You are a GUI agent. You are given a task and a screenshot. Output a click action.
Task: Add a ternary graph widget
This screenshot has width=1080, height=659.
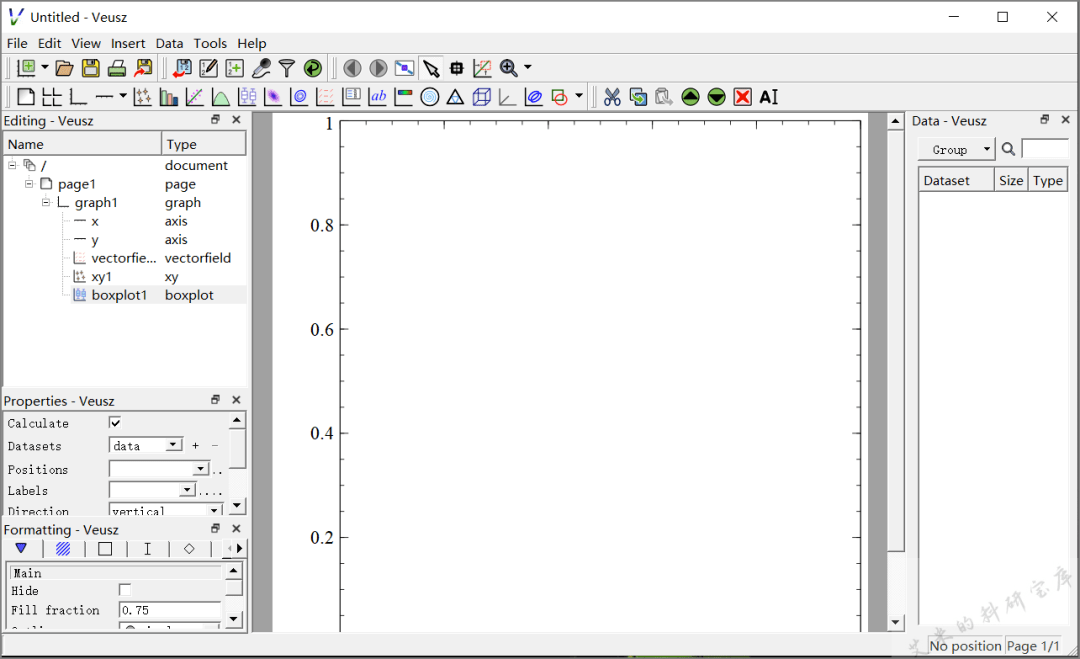click(x=455, y=97)
